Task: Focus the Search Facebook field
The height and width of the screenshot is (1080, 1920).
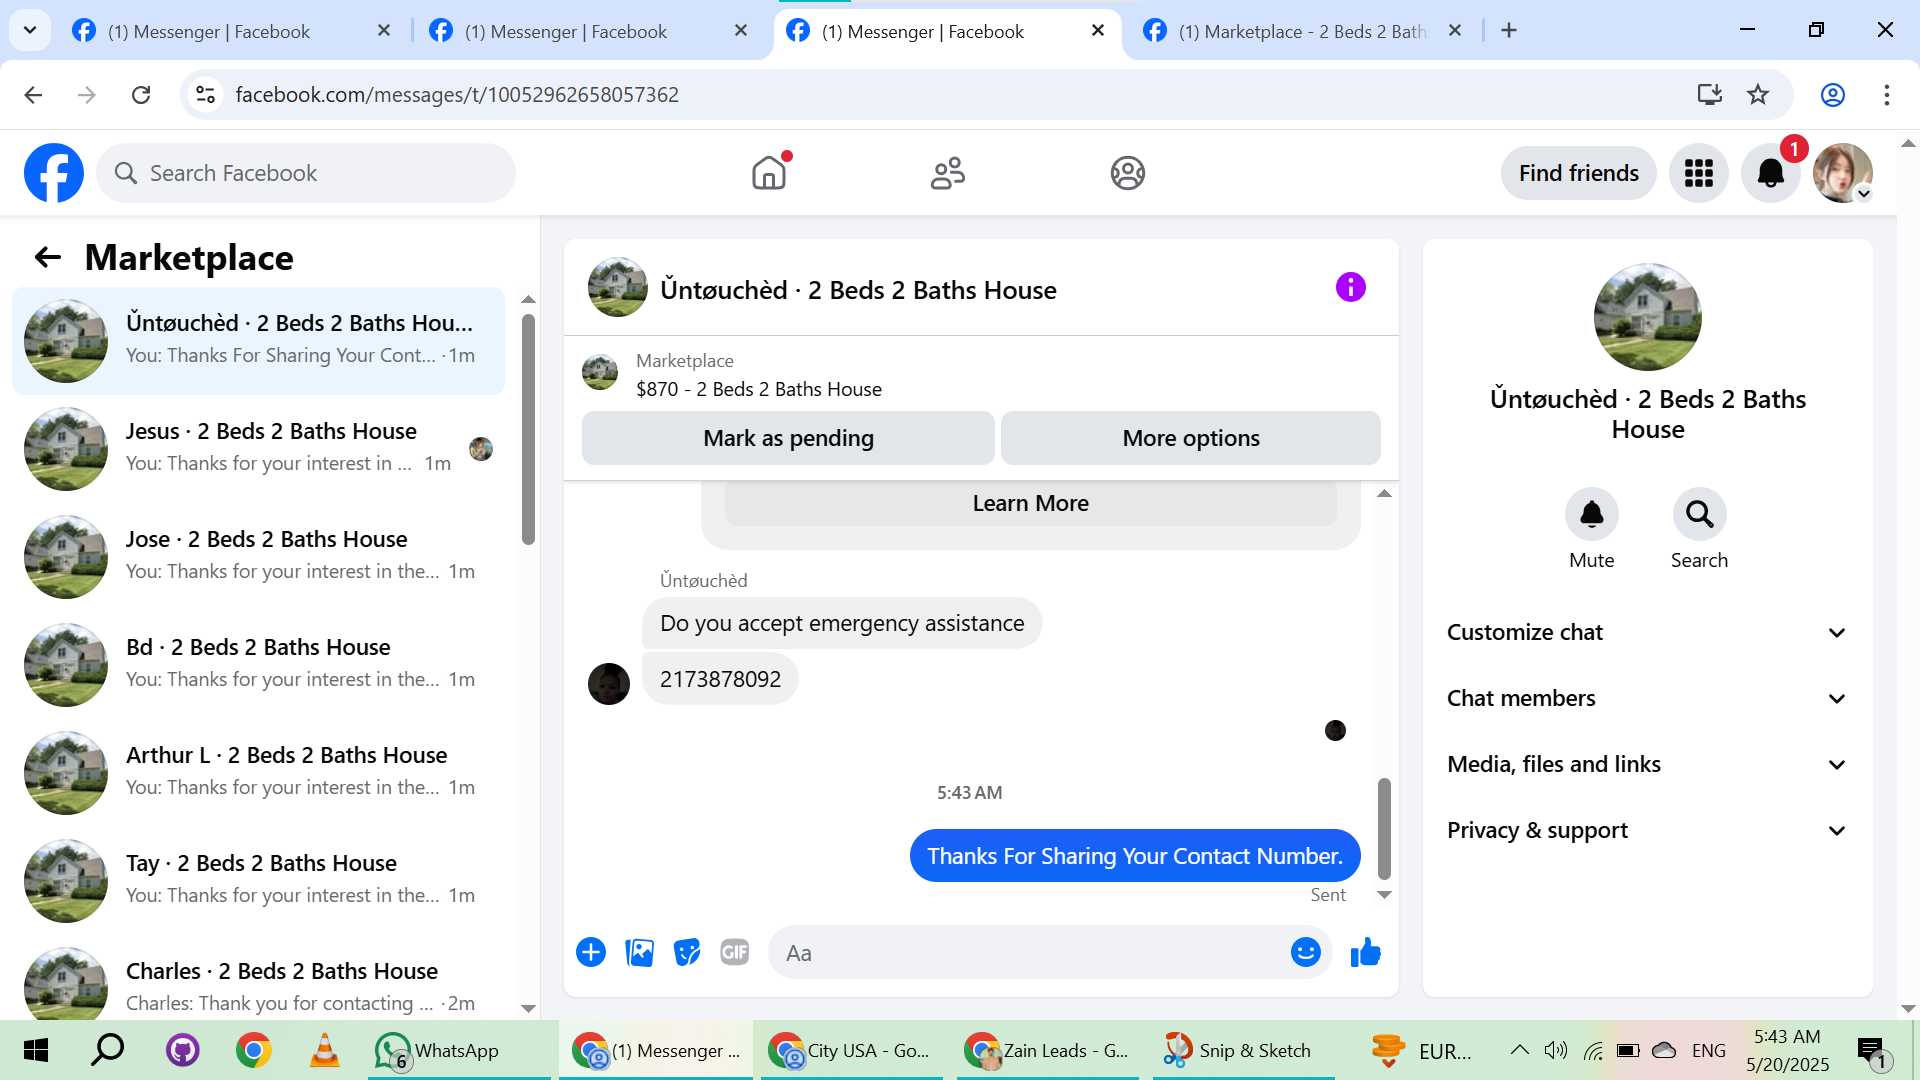Action: pos(306,173)
